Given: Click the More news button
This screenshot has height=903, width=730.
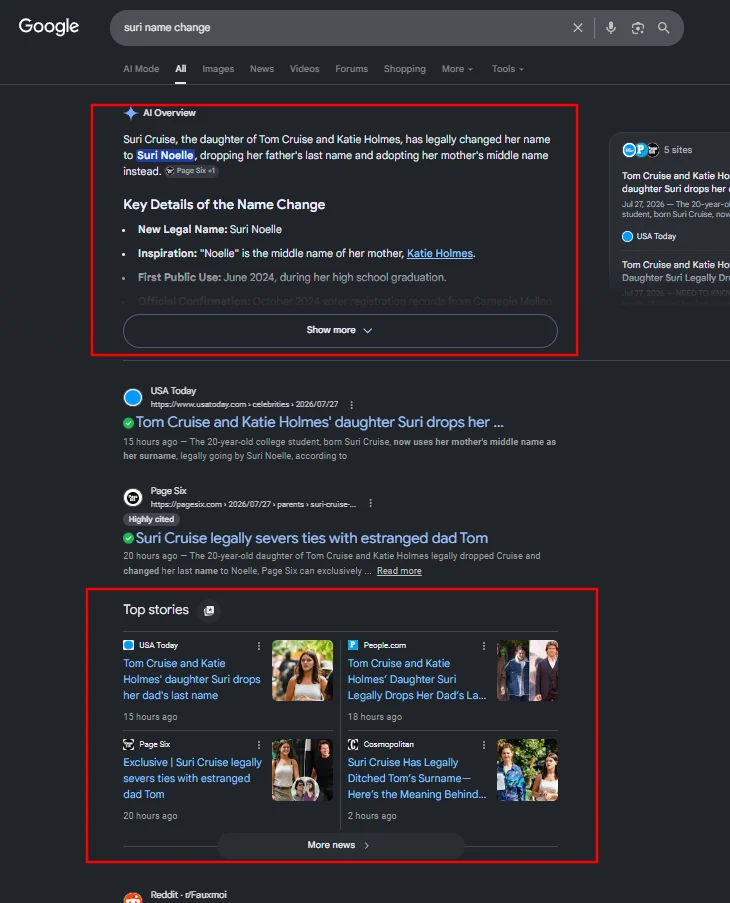Looking at the screenshot, I should 340,845.
